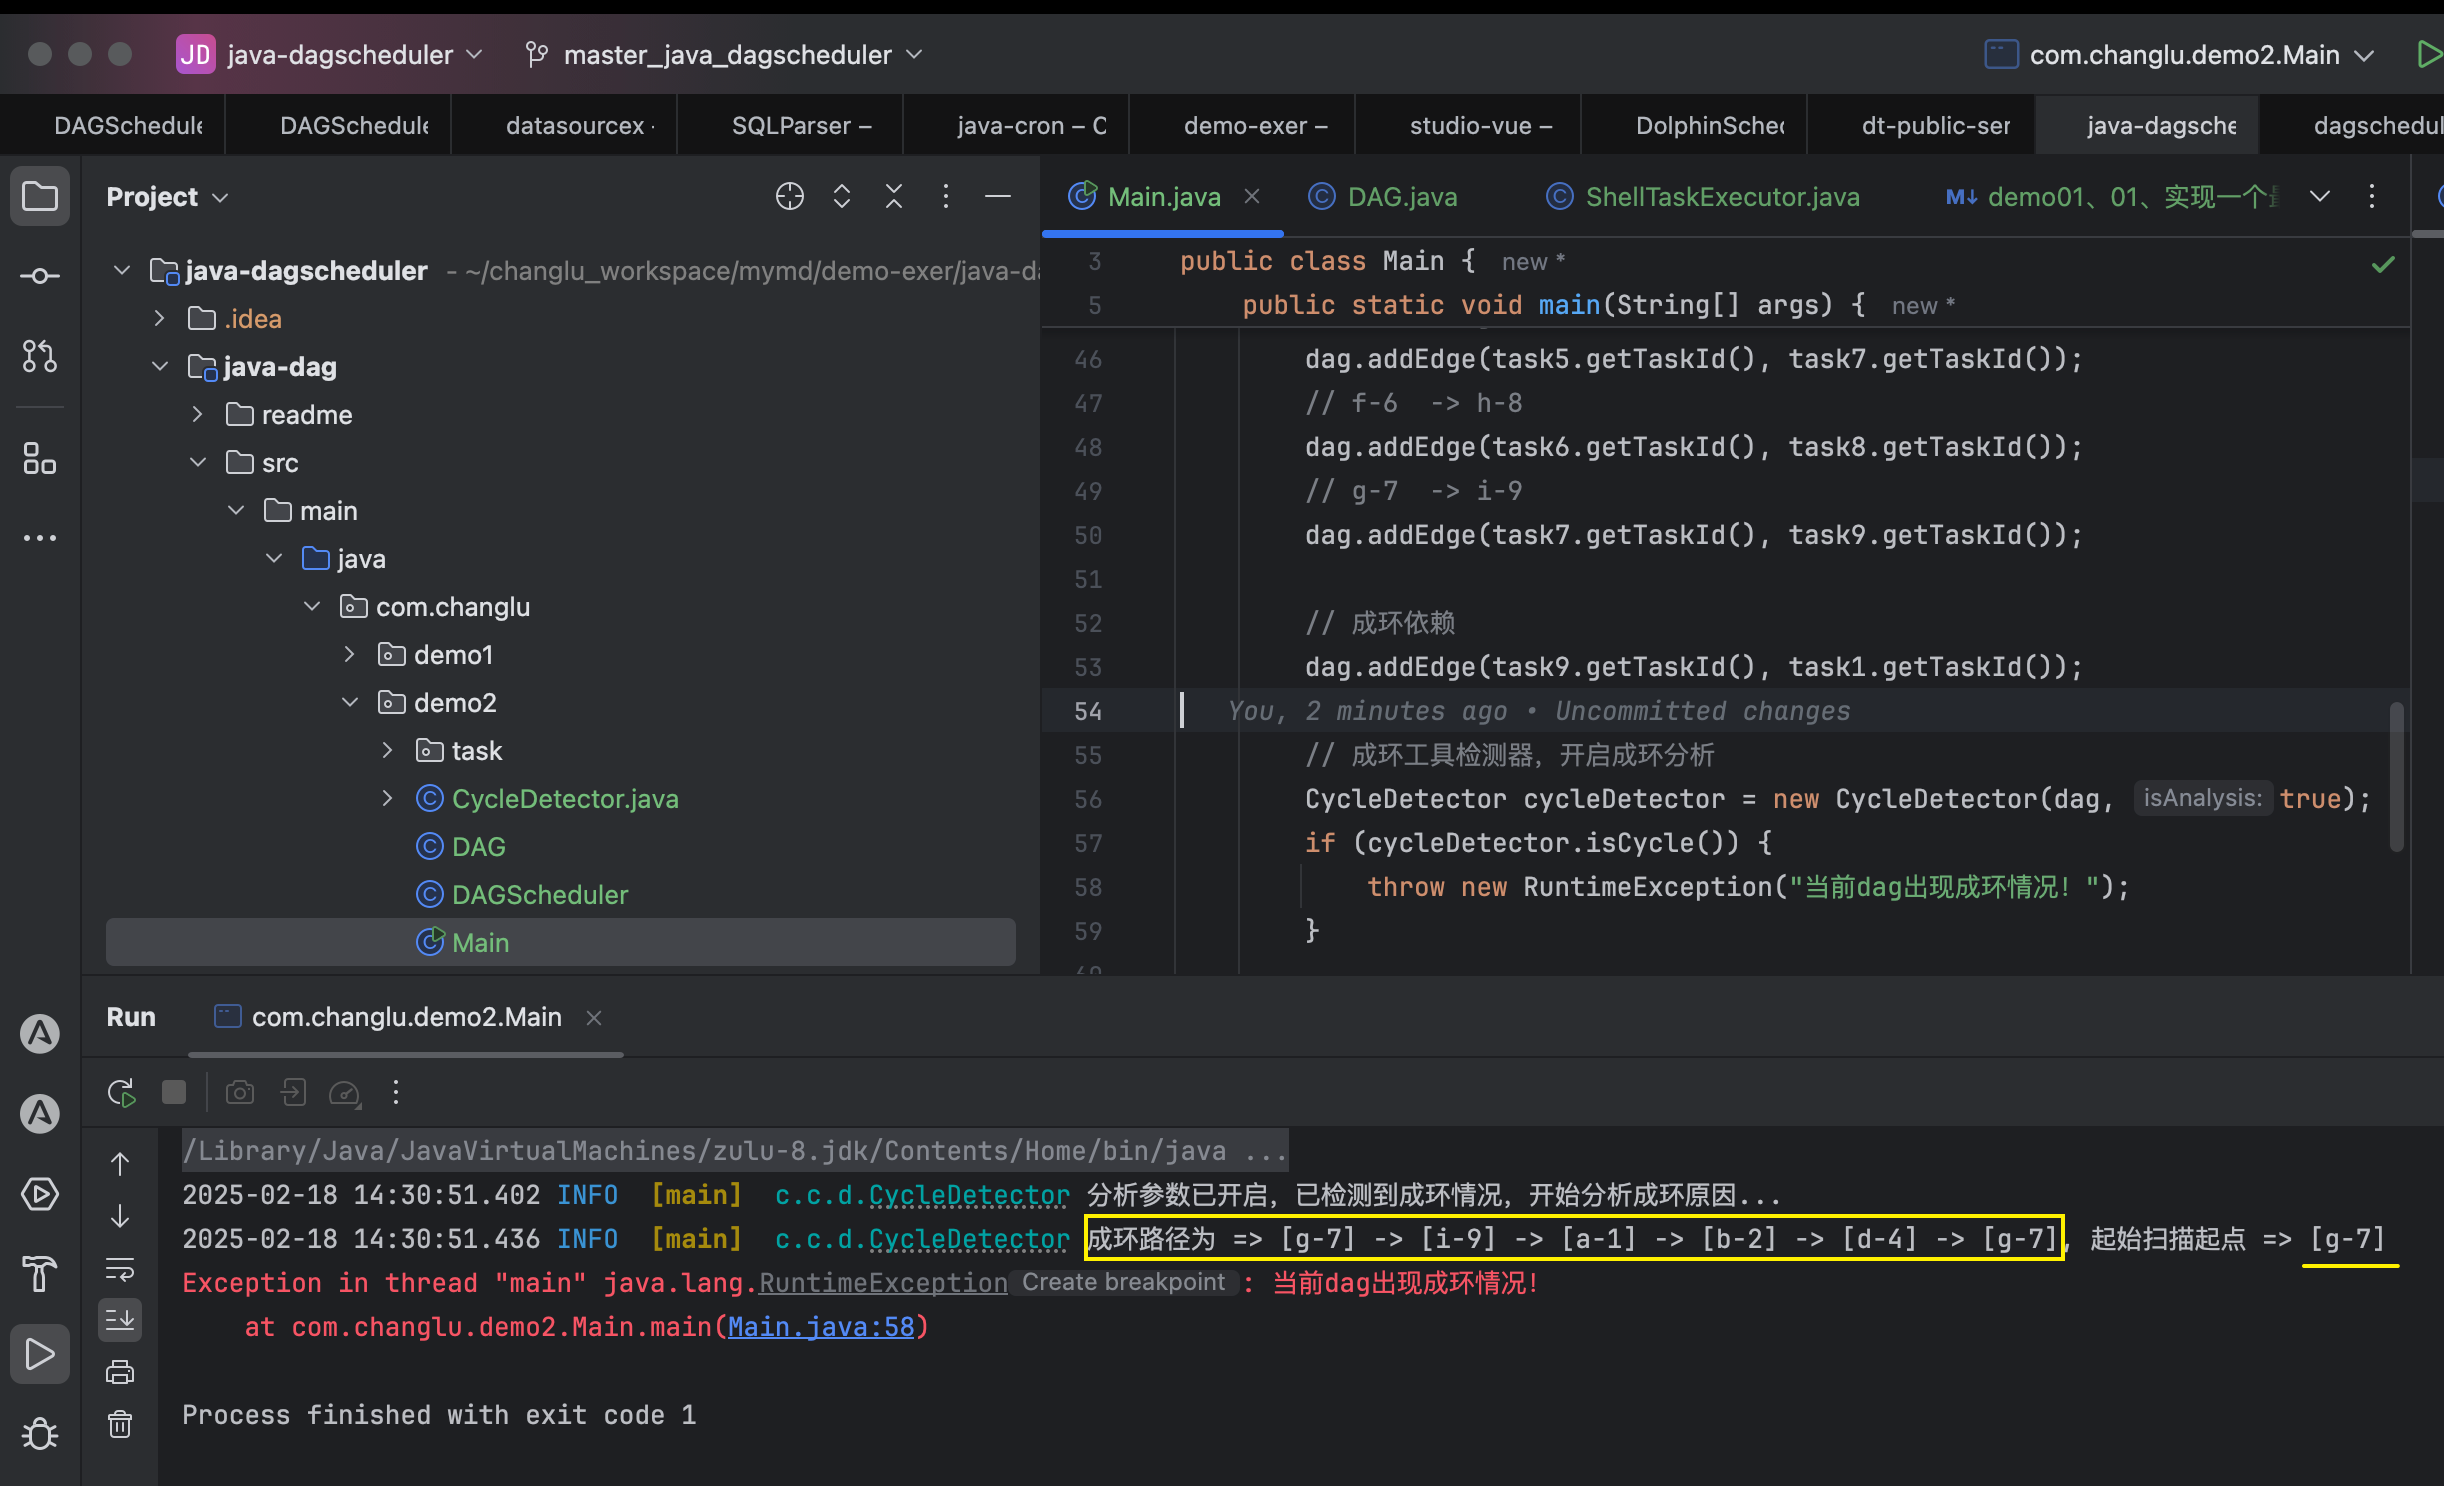Open editor tabs more options menu
This screenshot has width=2444, height=1486.
pos(2372,196)
